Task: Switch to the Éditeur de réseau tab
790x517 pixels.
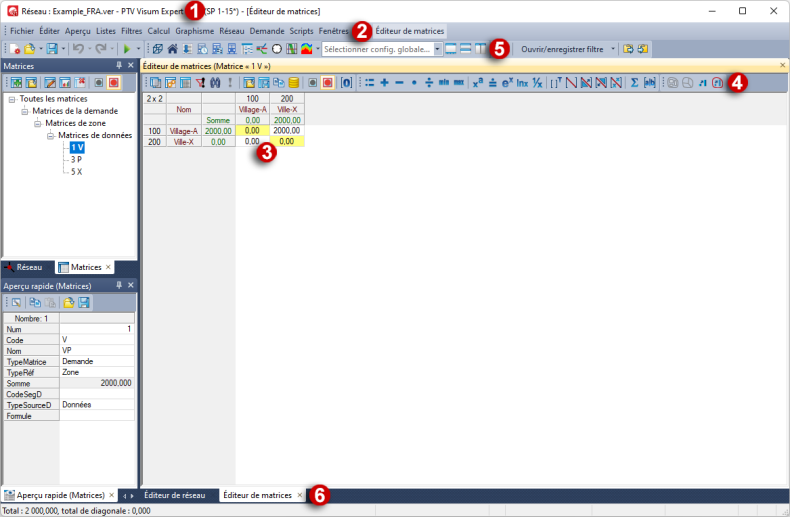Action: pyautogui.click(x=174, y=495)
